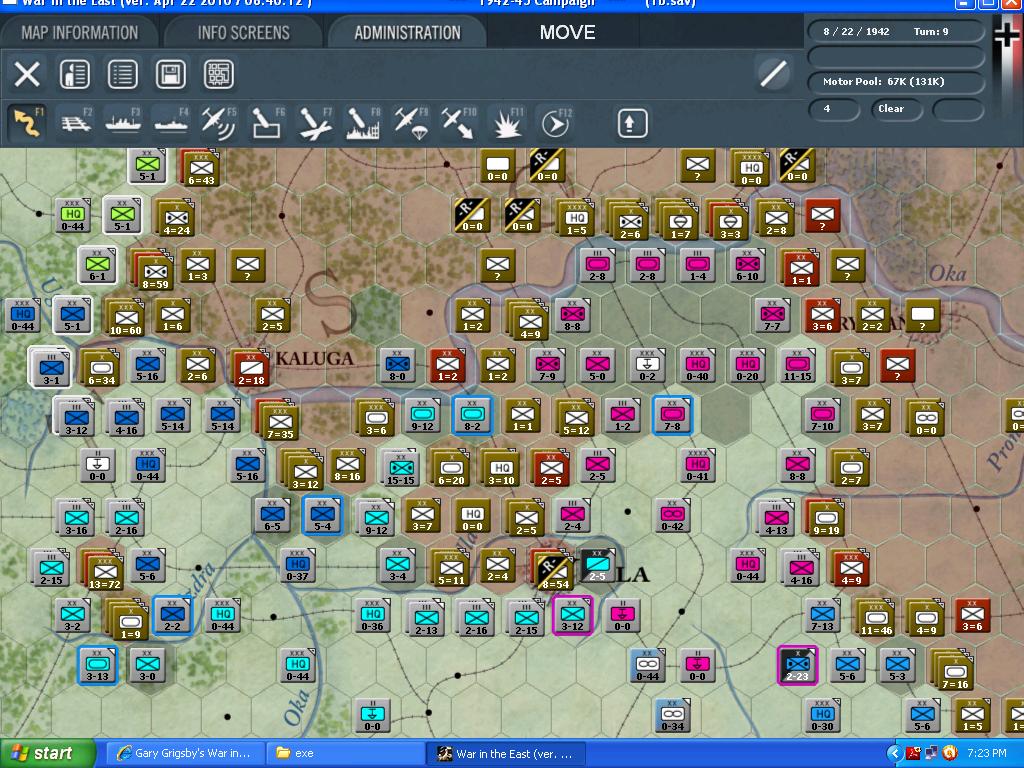The height and width of the screenshot is (768, 1024).
Task: Click the X icon in administration toolbar
Action: tap(27, 74)
